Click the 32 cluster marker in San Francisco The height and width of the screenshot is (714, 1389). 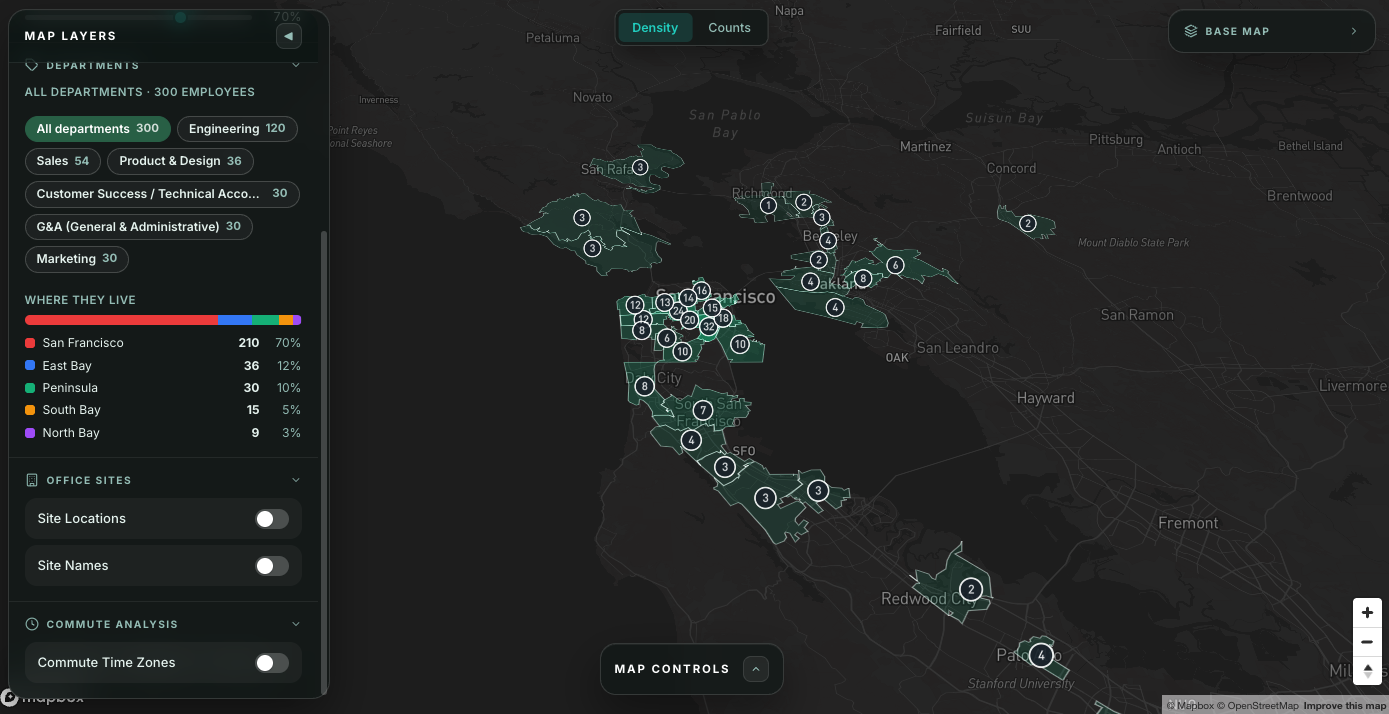point(709,326)
